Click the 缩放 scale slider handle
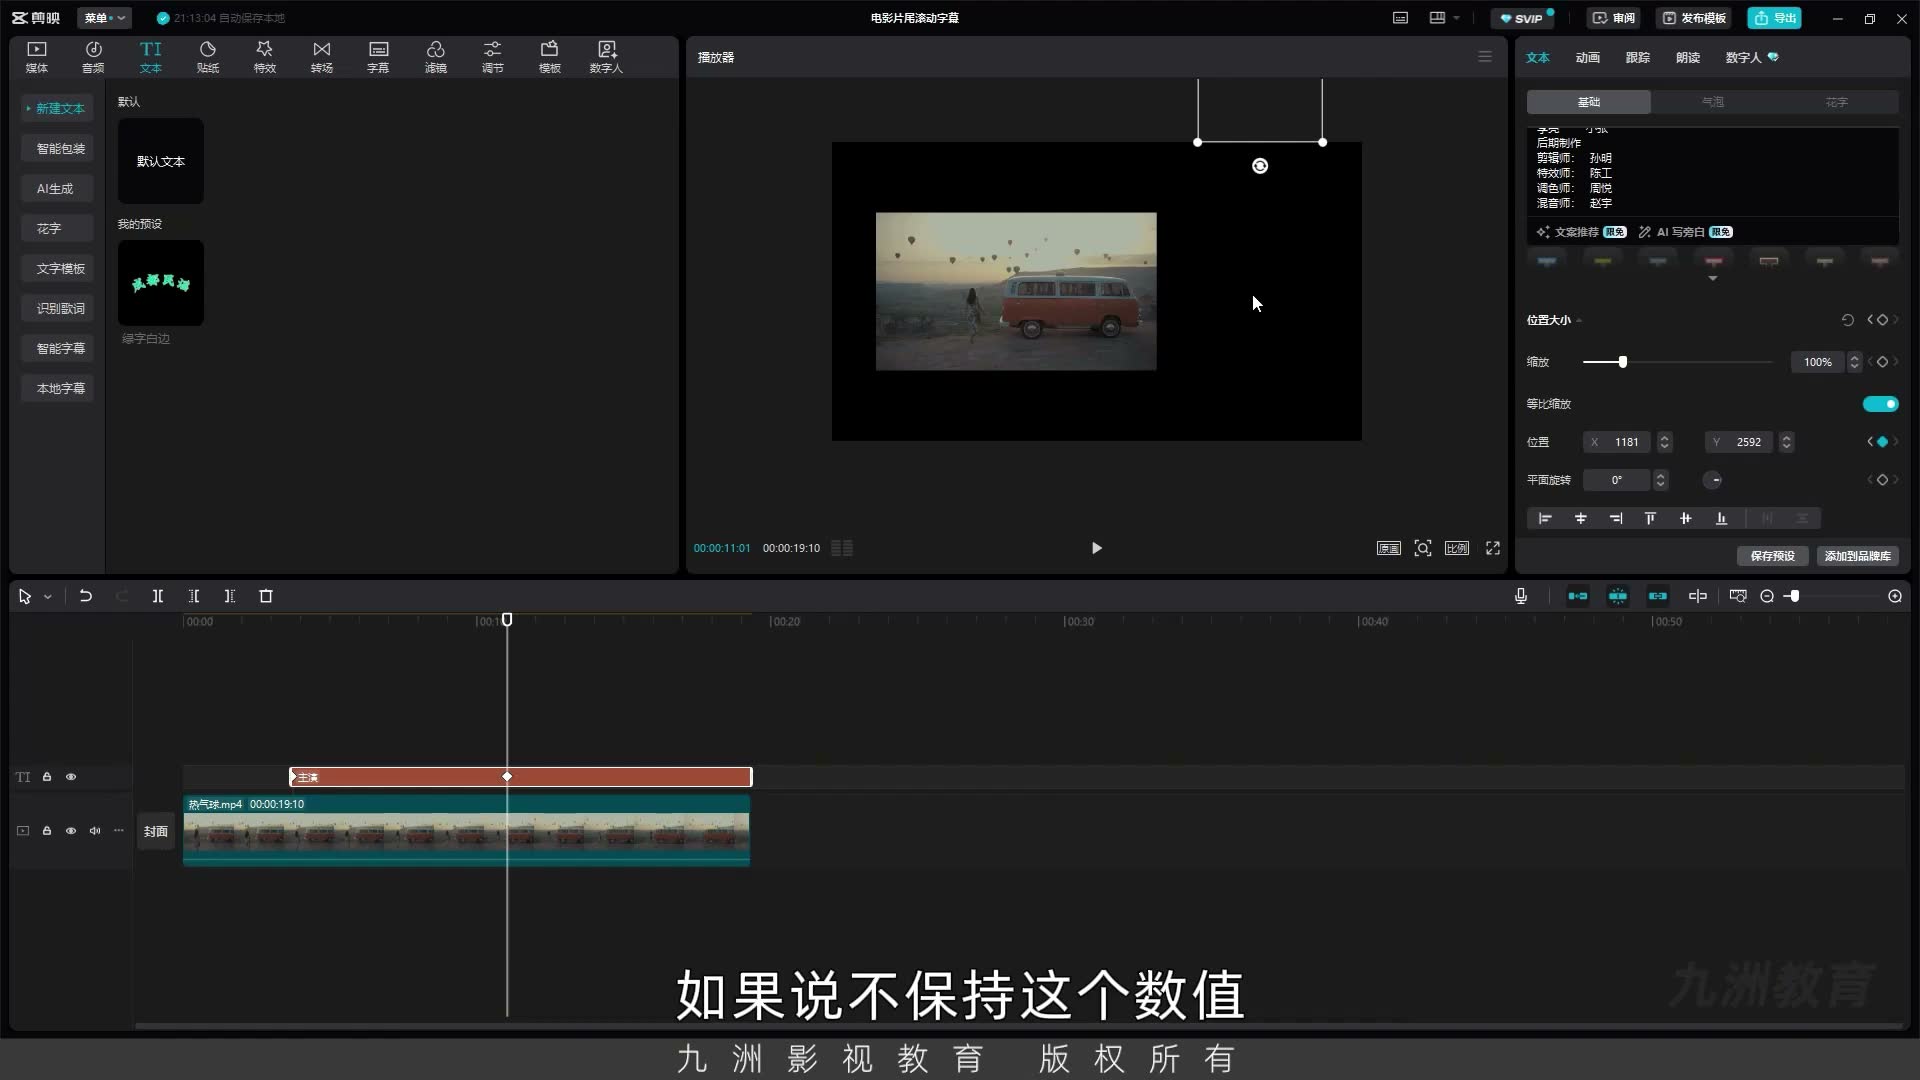 [x=1623, y=362]
